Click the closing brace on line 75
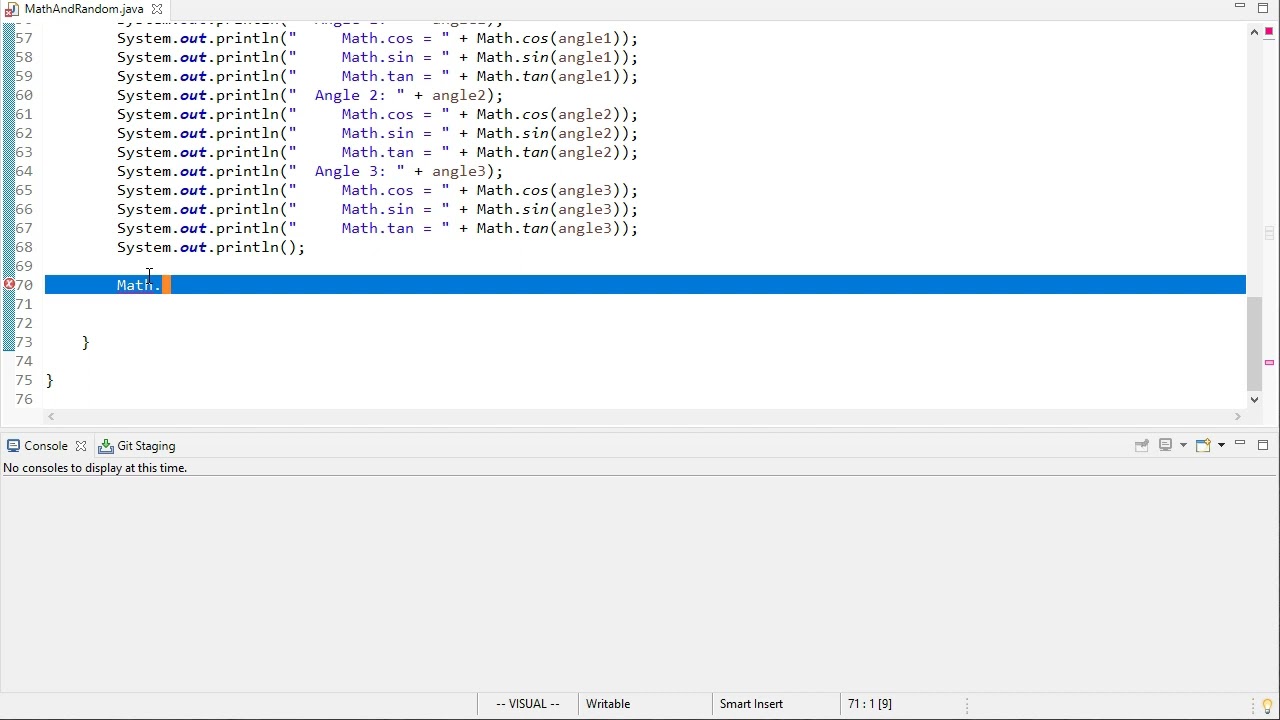 [50, 380]
